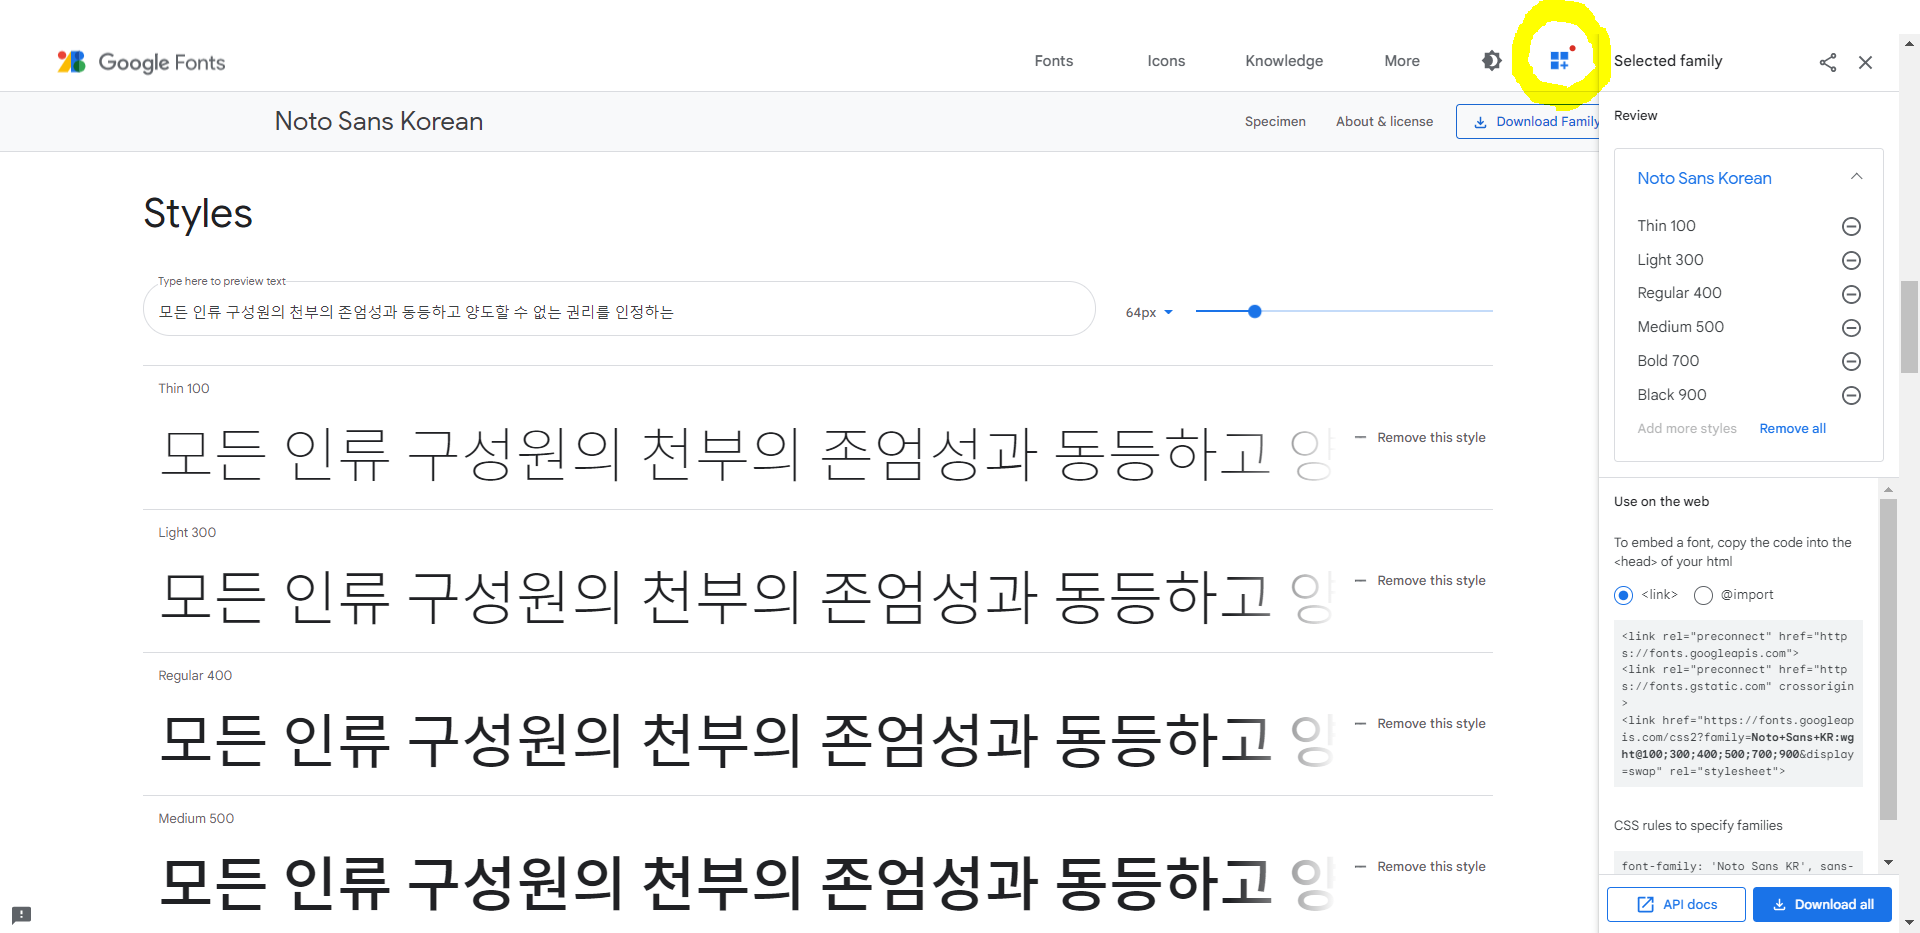Click the Google Fonts logo
This screenshot has height=933, width=1920.
click(141, 62)
